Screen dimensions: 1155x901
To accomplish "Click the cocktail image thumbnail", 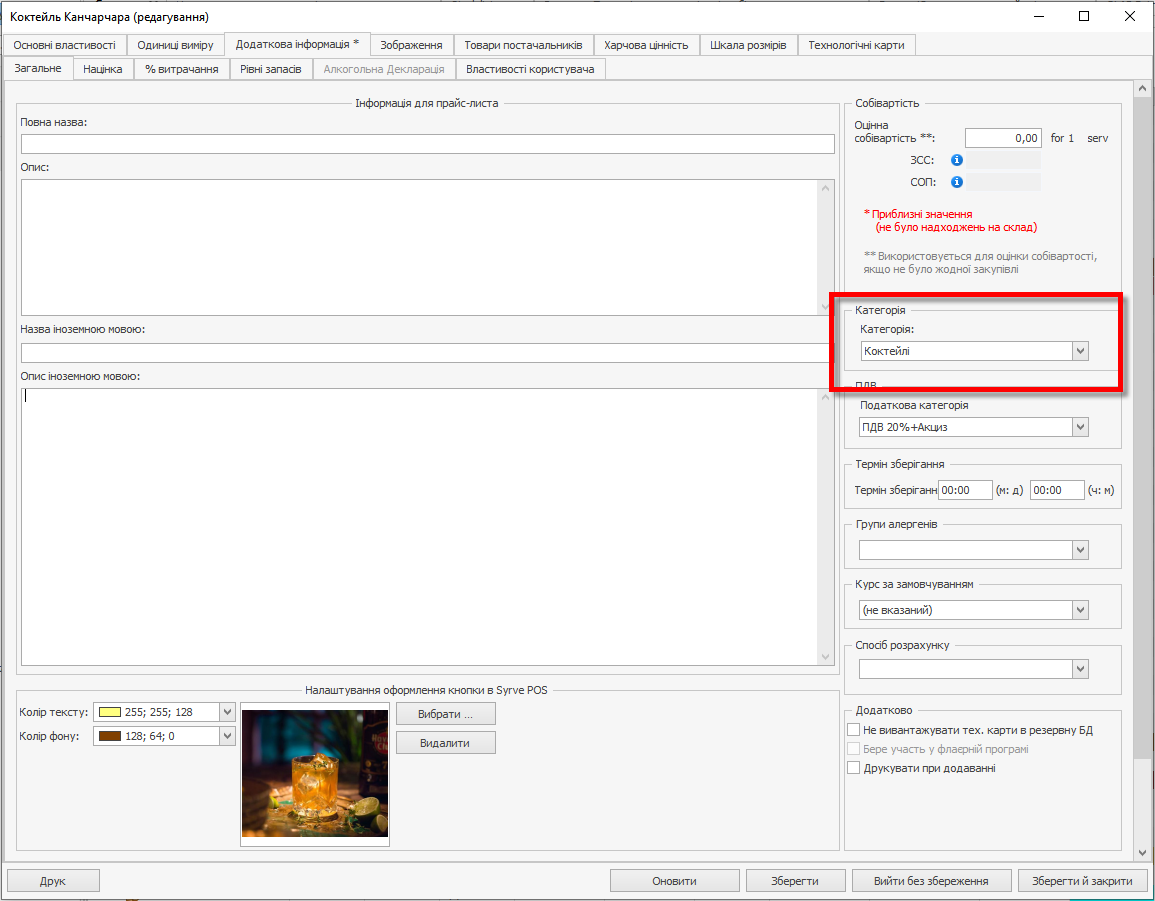I will click(x=315, y=773).
